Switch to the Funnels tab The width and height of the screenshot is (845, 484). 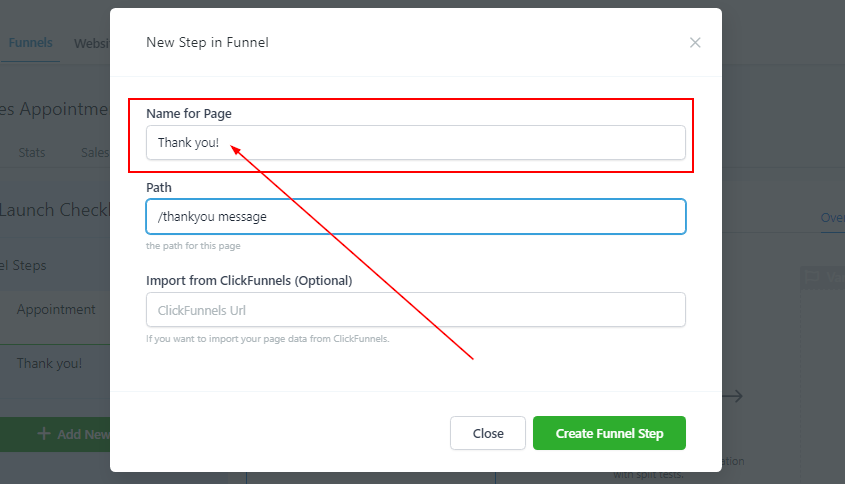(30, 43)
